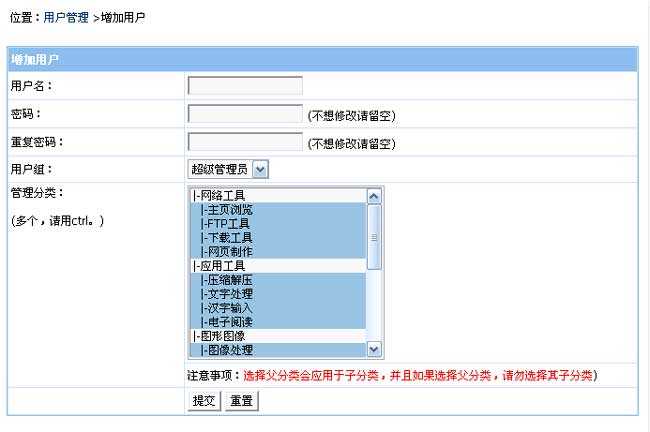Select 电子阅读 list option

tap(226, 322)
